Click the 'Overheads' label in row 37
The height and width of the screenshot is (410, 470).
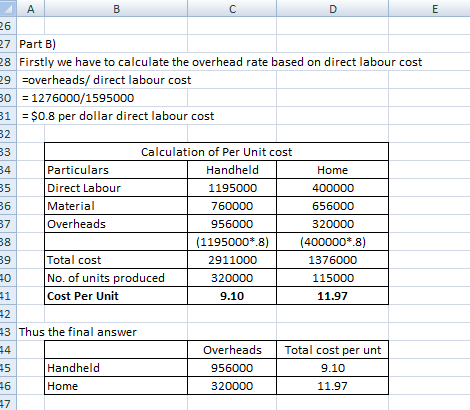click(x=116, y=224)
